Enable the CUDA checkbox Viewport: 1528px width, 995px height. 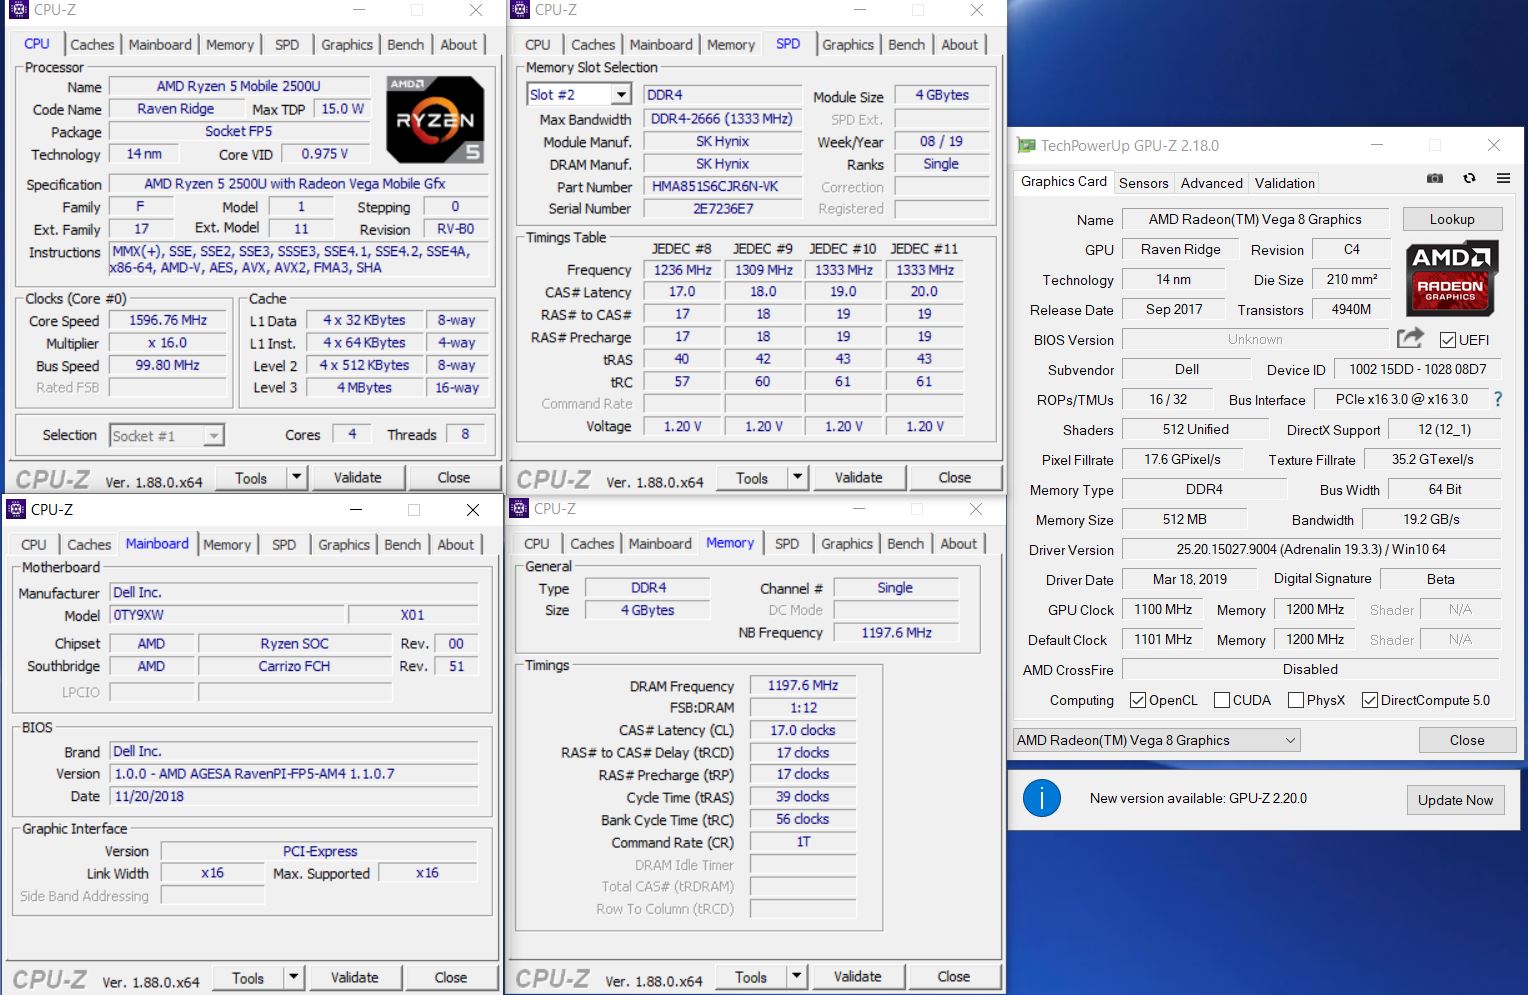pos(1221,700)
